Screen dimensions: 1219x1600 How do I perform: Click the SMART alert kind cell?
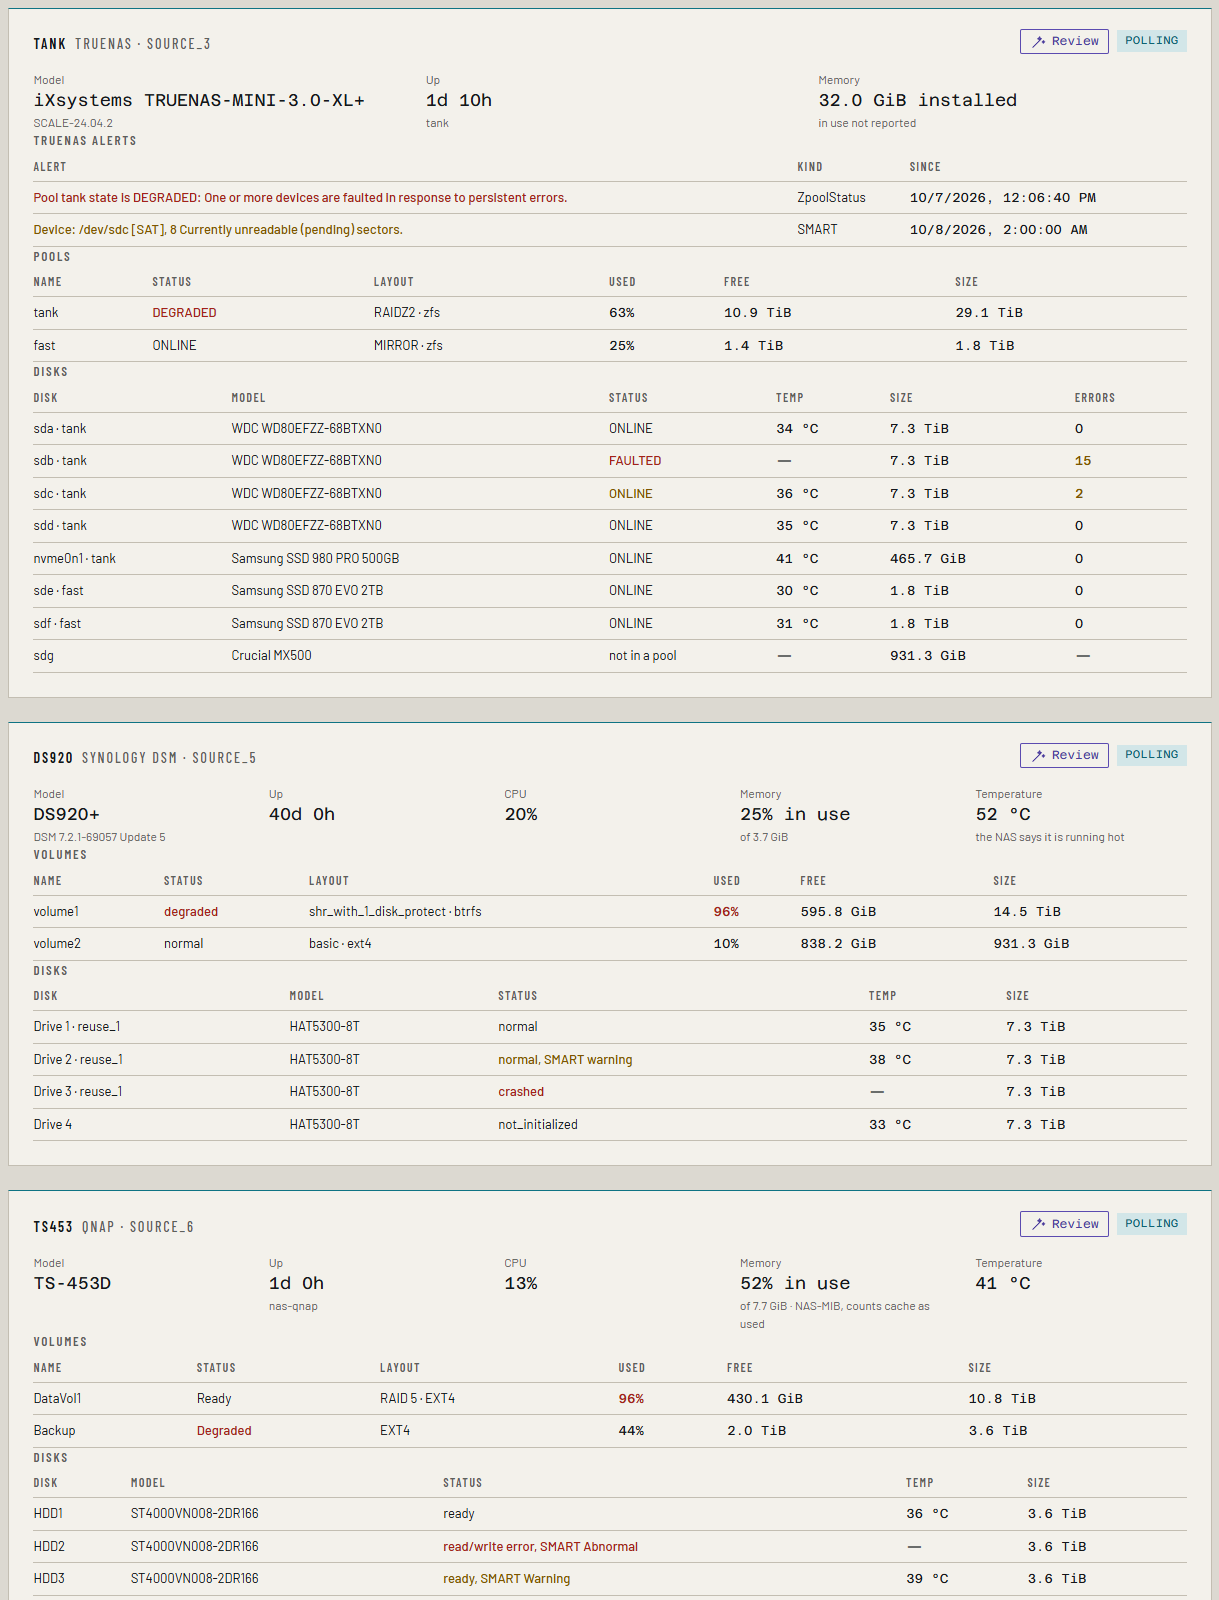pyautogui.click(x=817, y=230)
